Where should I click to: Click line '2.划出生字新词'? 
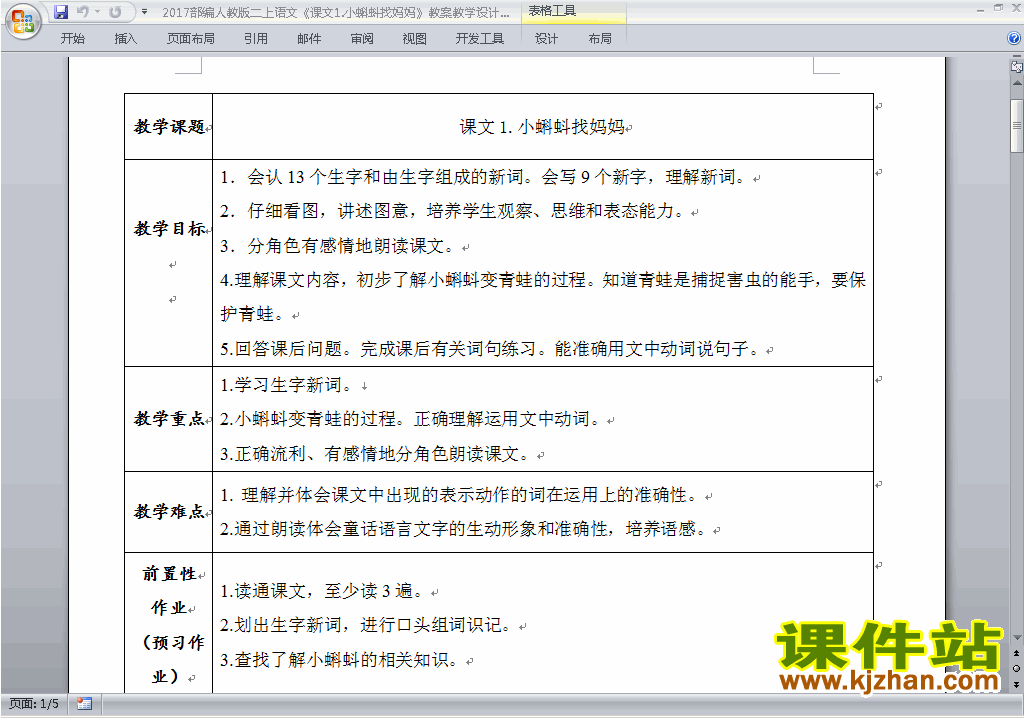click(367, 625)
